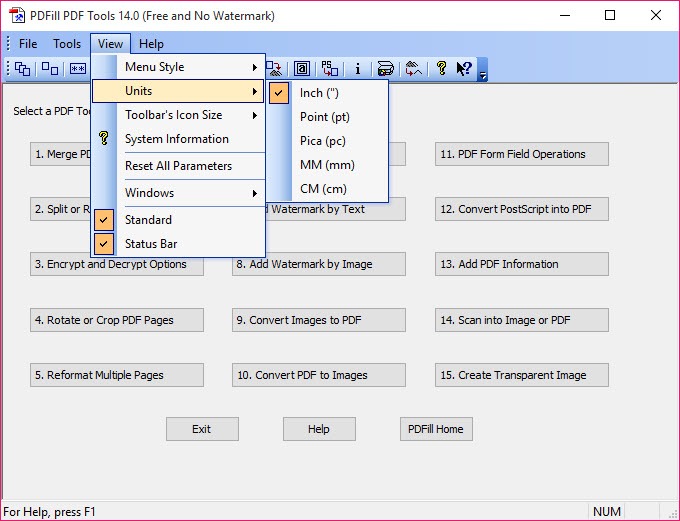Image resolution: width=680 pixels, height=521 pixels.
Task: Click the Convert PDF to Images toolbar icon
Action: 274,69
